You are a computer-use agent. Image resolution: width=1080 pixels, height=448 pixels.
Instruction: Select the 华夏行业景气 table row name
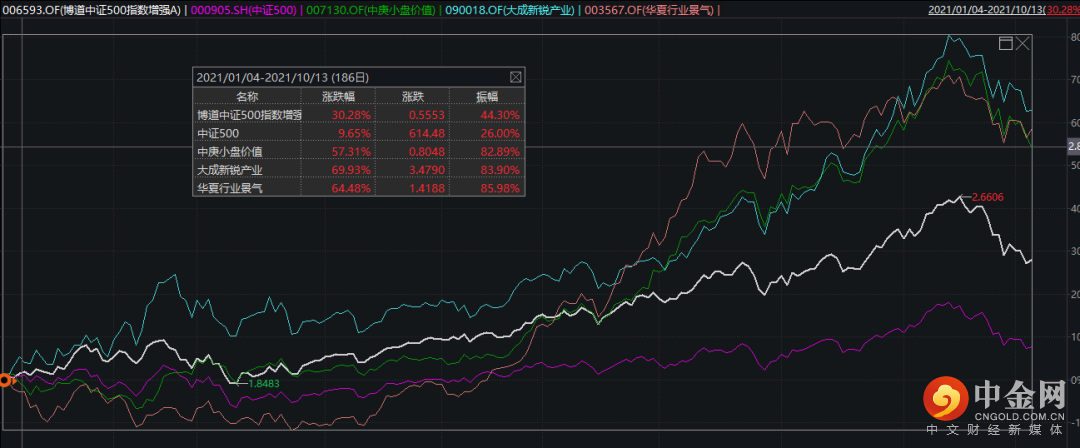pos(229,187)
